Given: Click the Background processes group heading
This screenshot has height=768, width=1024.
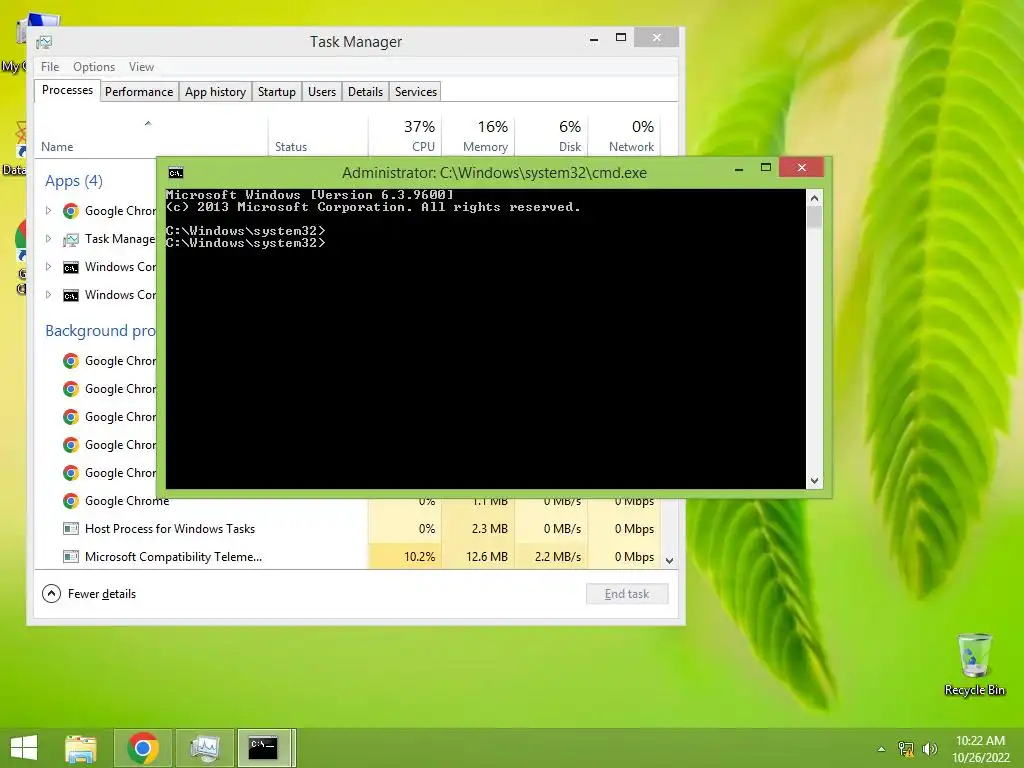Looking at the screenshot, I should coord(100,330).
